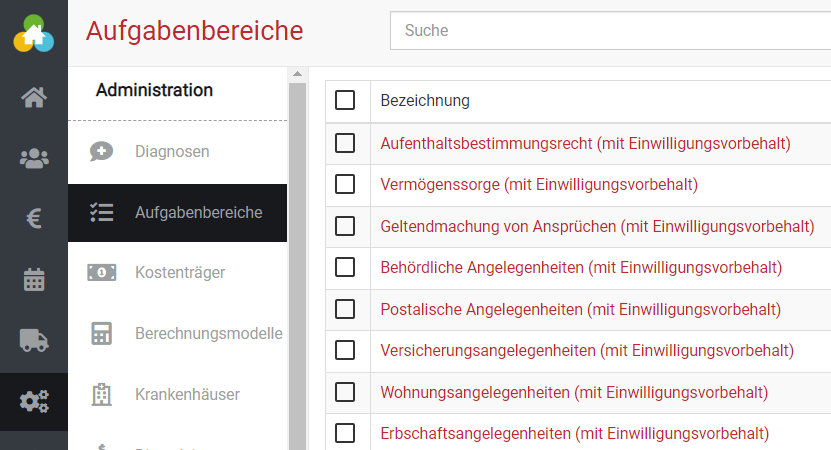The width and height of the screenshot is (831, 450).
Task: Toggle the select-all checkbox beside Bezeichnung
Action: point(345,101)
